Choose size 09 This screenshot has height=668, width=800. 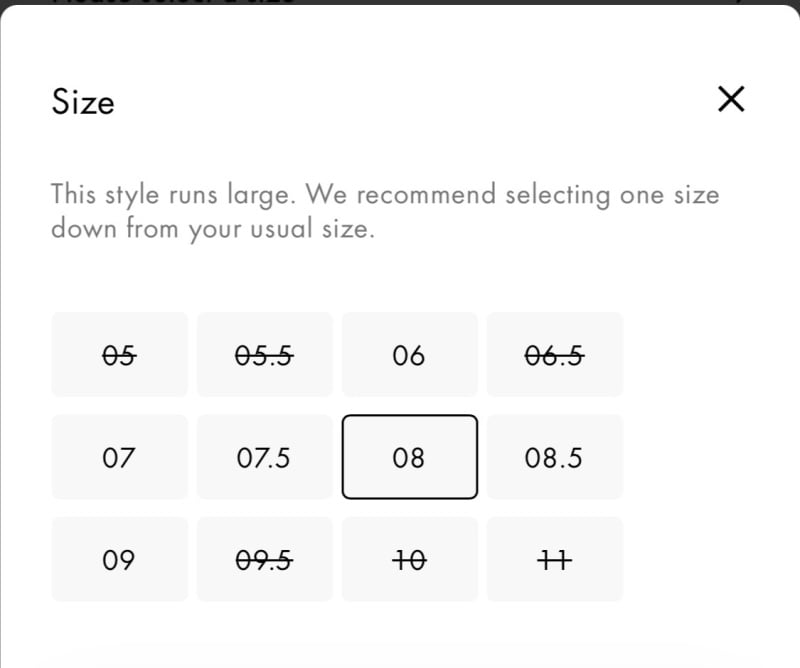click(x=119, y=559)
